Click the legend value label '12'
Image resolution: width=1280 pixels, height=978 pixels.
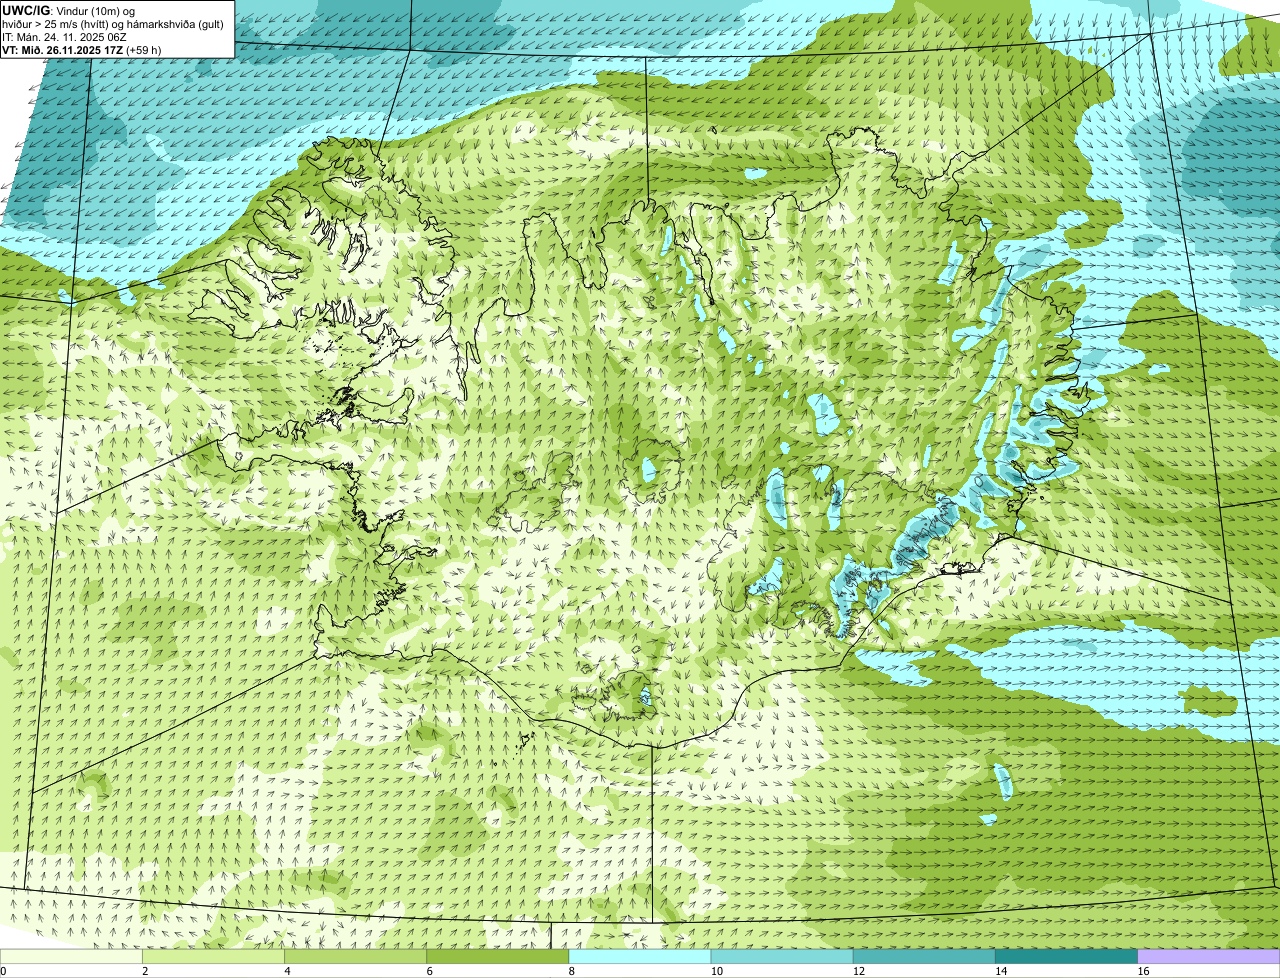pos(859,971)
